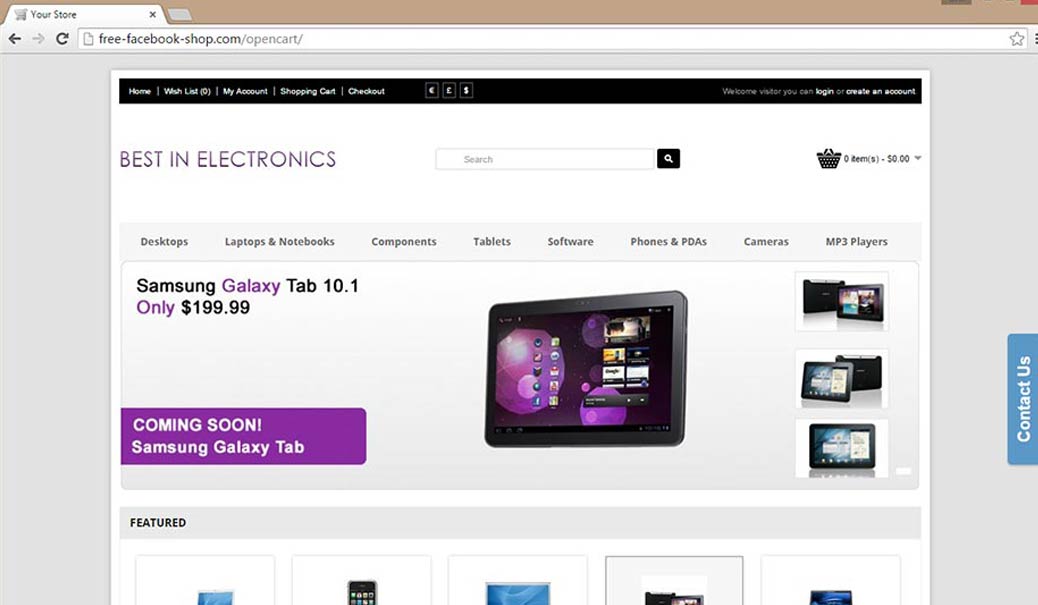Click the browser forward arrow
1038x605 pixels.
coord(38,39)
